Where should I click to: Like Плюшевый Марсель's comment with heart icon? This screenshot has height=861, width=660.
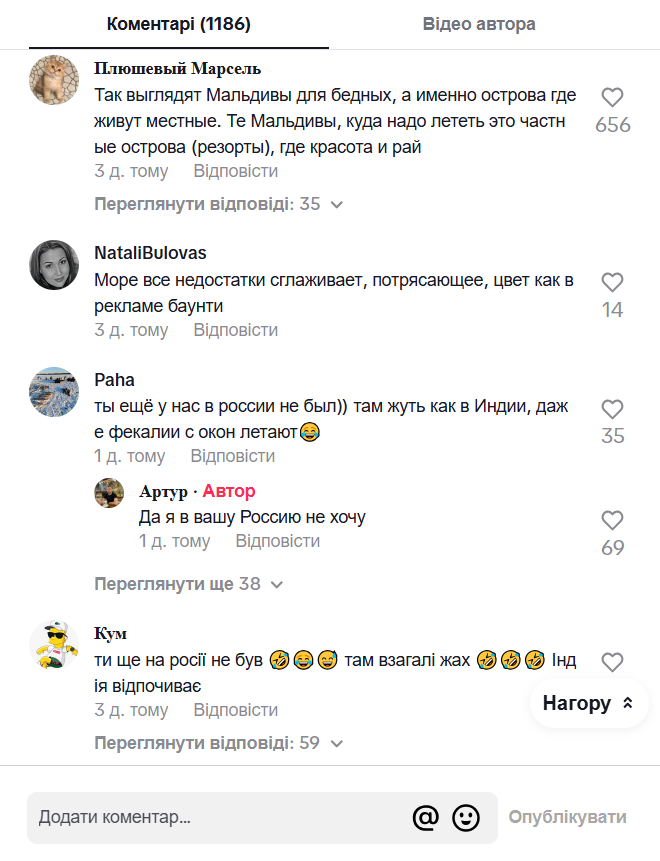(x=612, y=98)
